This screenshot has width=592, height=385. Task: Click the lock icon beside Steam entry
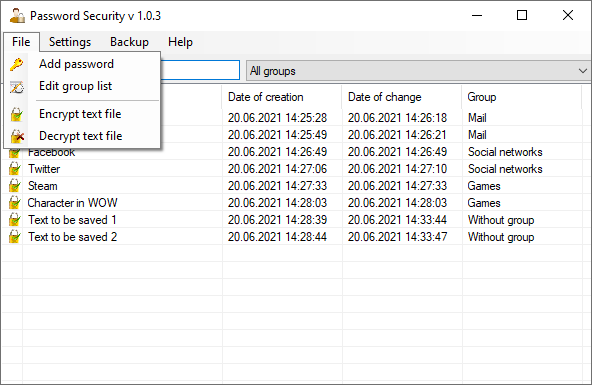[x=14, y=186]
